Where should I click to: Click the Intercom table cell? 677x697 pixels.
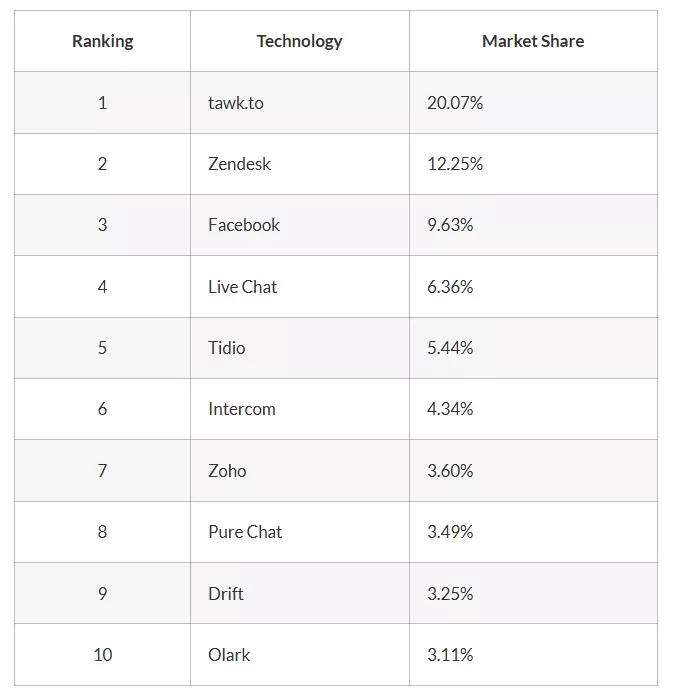(x=241, y=409)
